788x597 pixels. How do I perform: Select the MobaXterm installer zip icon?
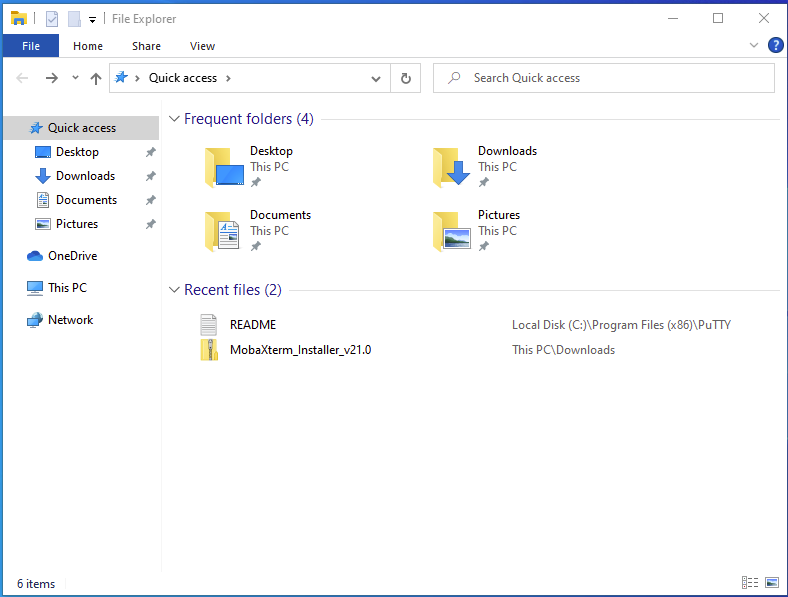point(209,350)
